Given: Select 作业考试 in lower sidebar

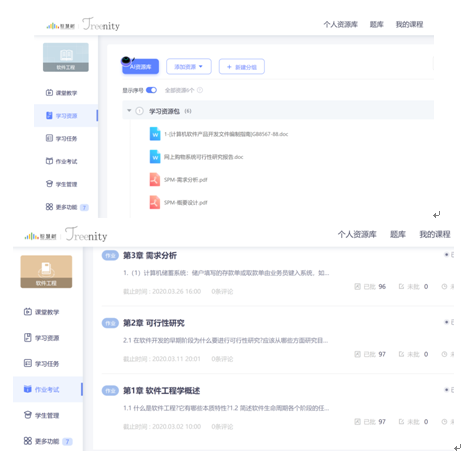Looking at the screenshot, I should coord(48,389).
